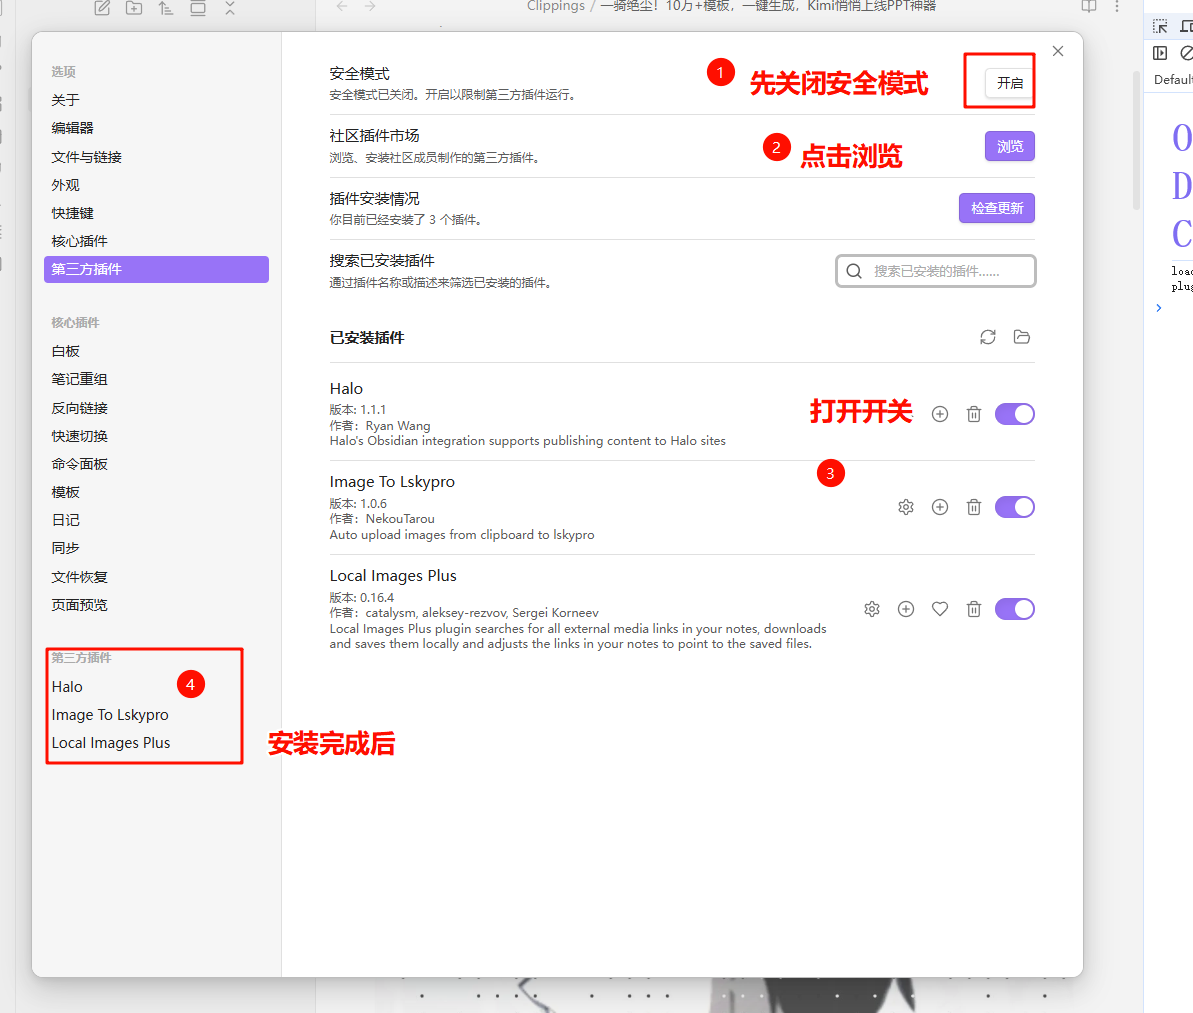Image resolution: width=1193 pixels, height=1013 pixels.
Task: Disable the Halo plugin toggle
Action: click(1014, 414)
